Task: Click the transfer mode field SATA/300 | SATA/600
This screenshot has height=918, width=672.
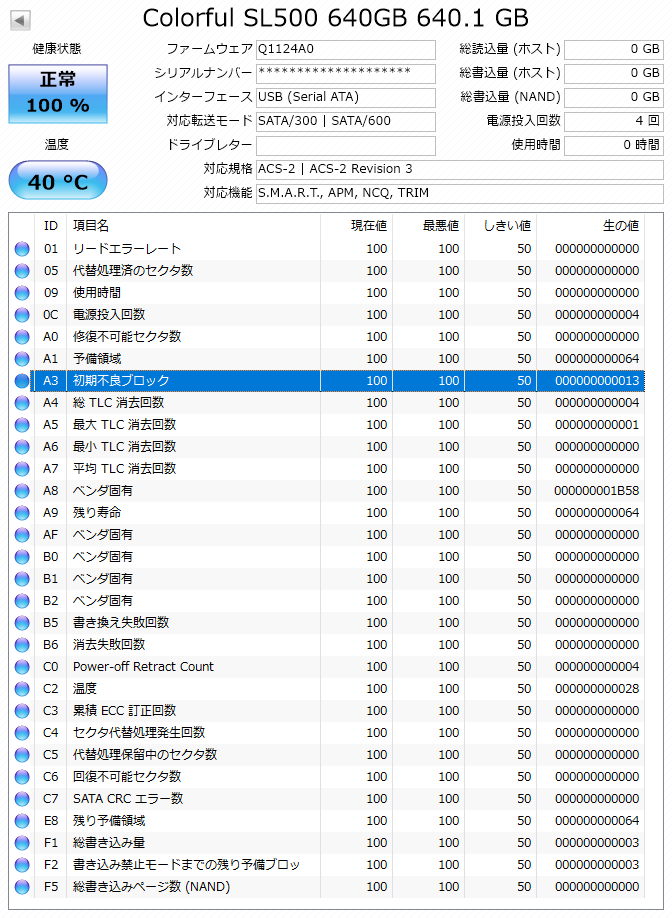Action: coord(346,121)
